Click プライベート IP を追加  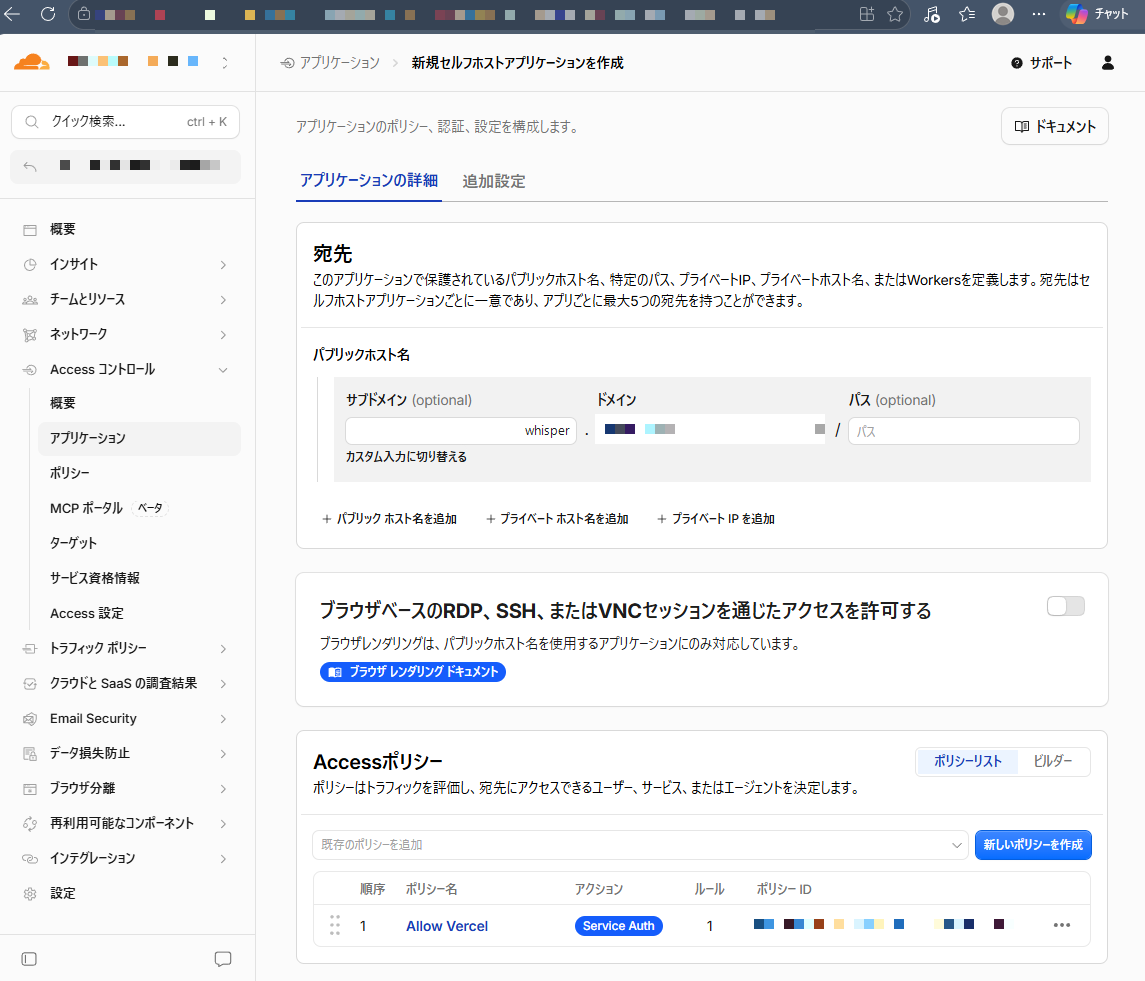click(716, 519)
